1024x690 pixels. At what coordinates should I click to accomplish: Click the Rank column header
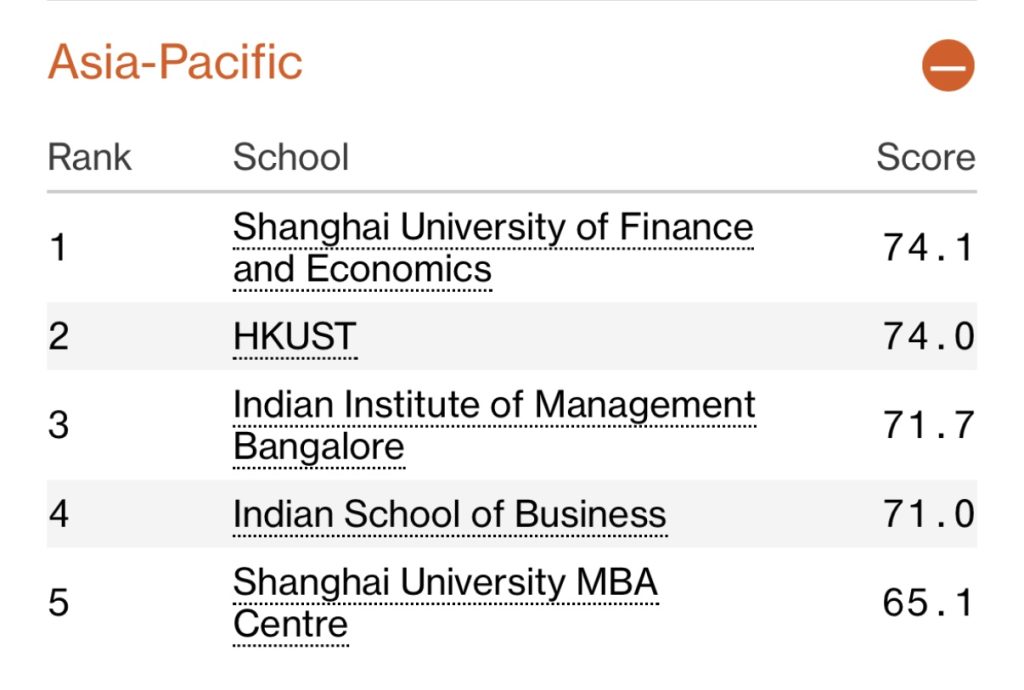[x=90, y=157]
